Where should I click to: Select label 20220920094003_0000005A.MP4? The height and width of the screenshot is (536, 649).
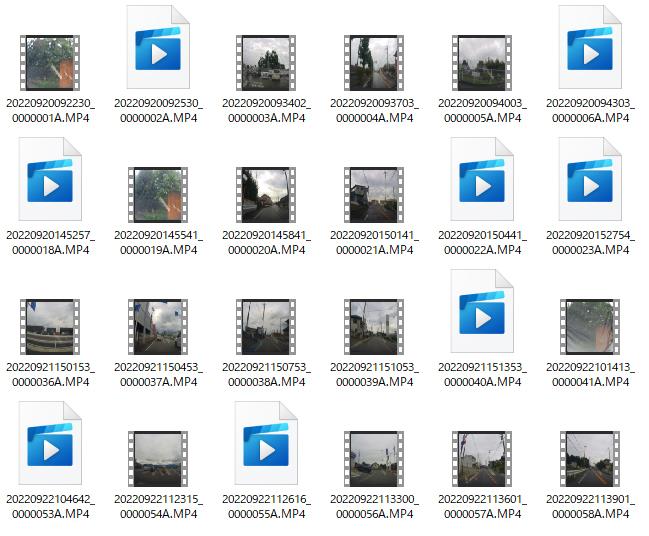coord(483,111)
